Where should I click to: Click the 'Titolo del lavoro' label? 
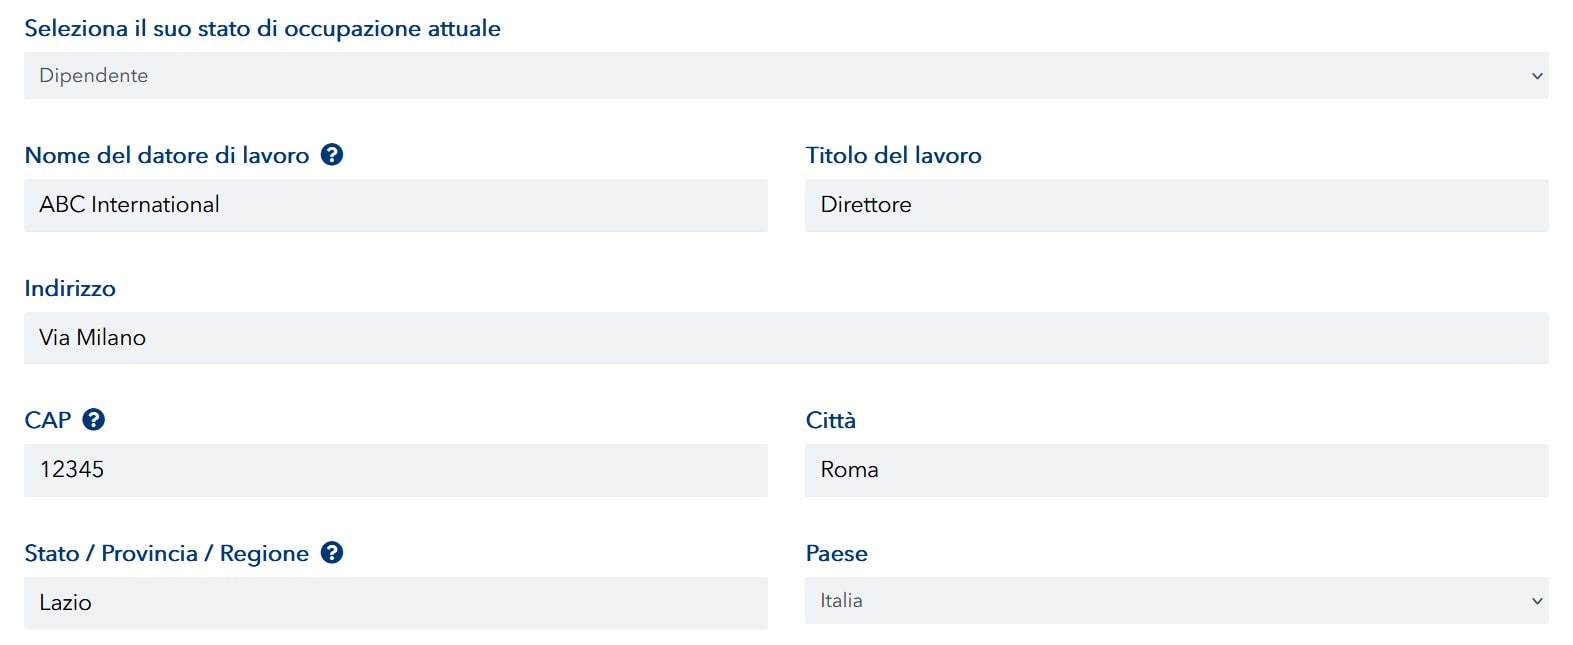pos(893,156)
